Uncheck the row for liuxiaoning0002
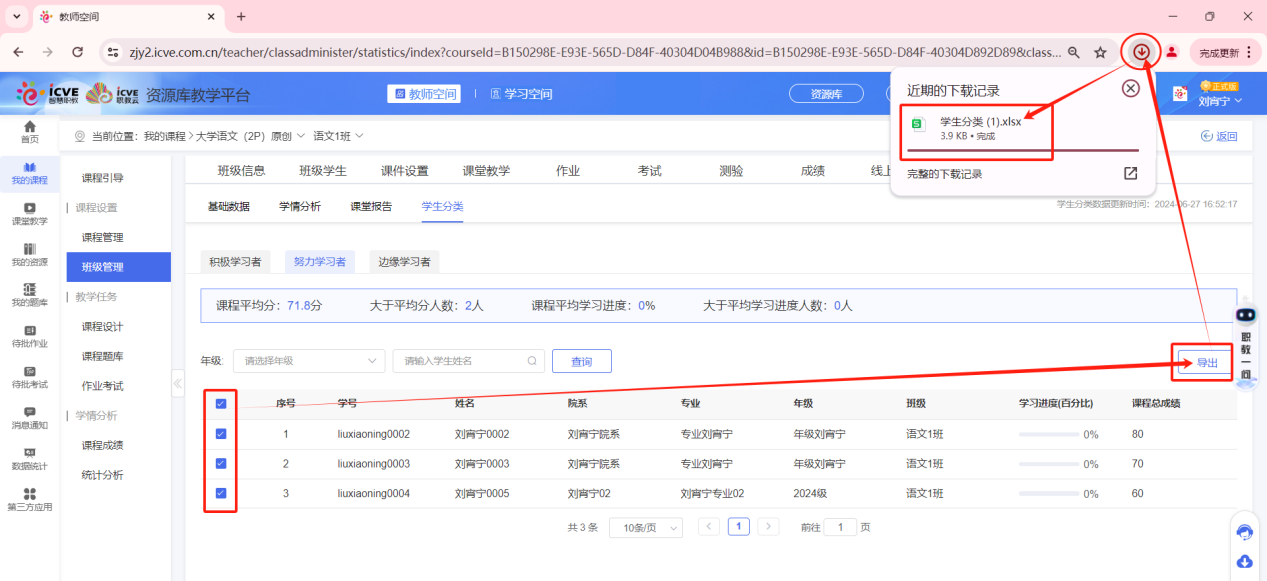 (x=220, y=433)
